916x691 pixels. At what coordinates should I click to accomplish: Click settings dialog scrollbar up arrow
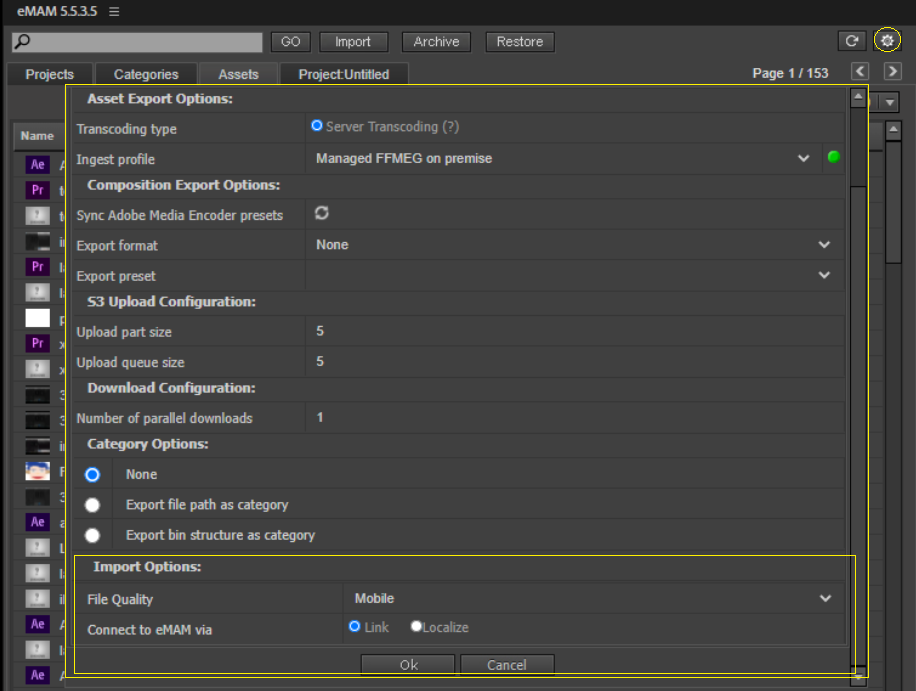(x=858, y=97)
